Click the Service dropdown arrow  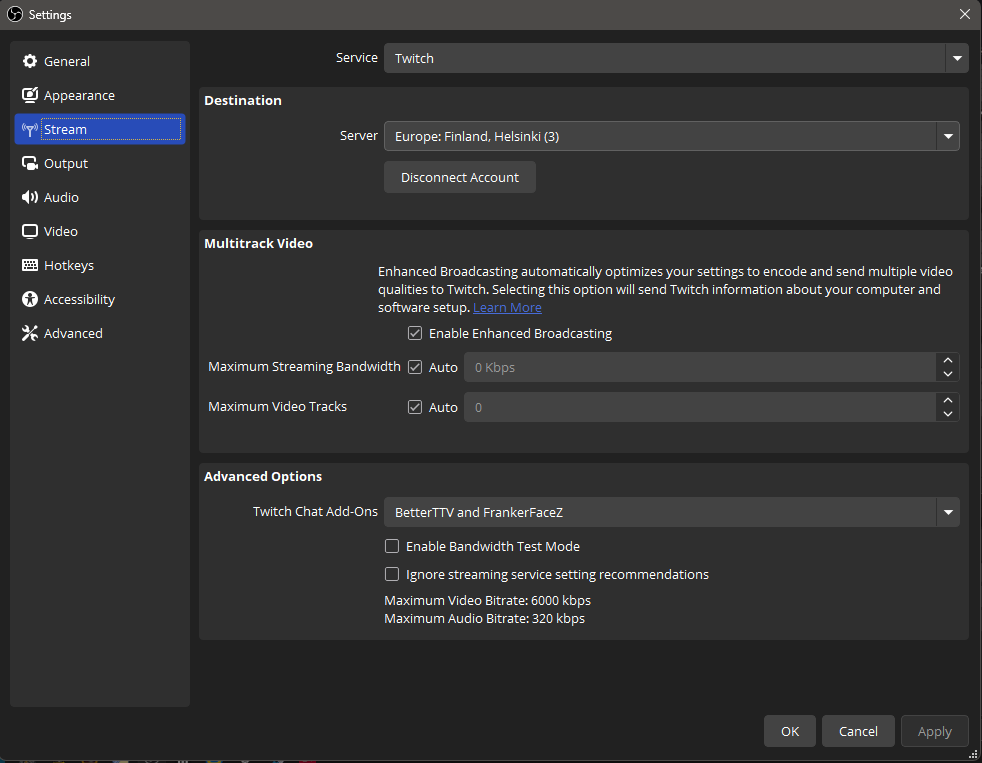point(957,58)
